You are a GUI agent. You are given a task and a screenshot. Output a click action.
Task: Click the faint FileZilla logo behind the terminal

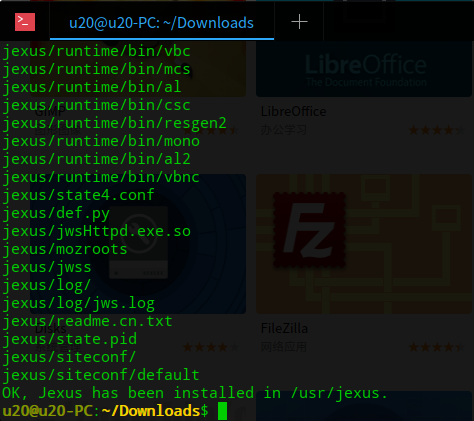[309, 230]
